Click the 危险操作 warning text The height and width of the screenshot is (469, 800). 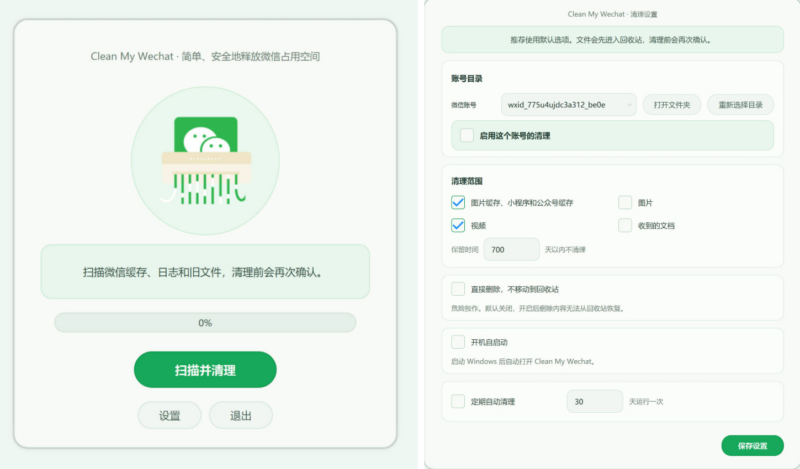click(x=538, y=308)
